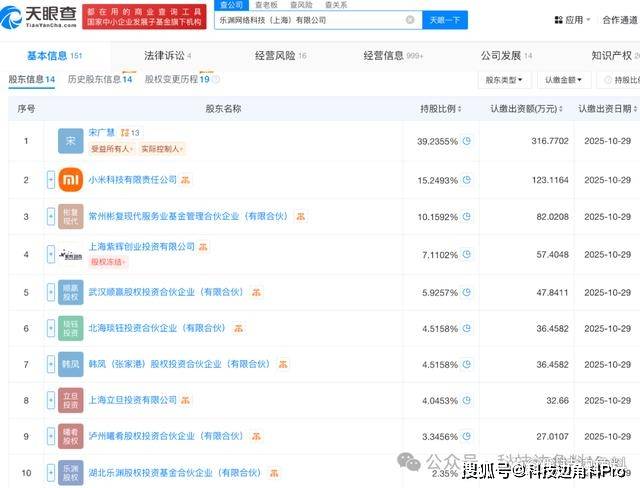Open equity chart icon next to 上海立旦投资
Screen dimensions: 640x488
185,400
